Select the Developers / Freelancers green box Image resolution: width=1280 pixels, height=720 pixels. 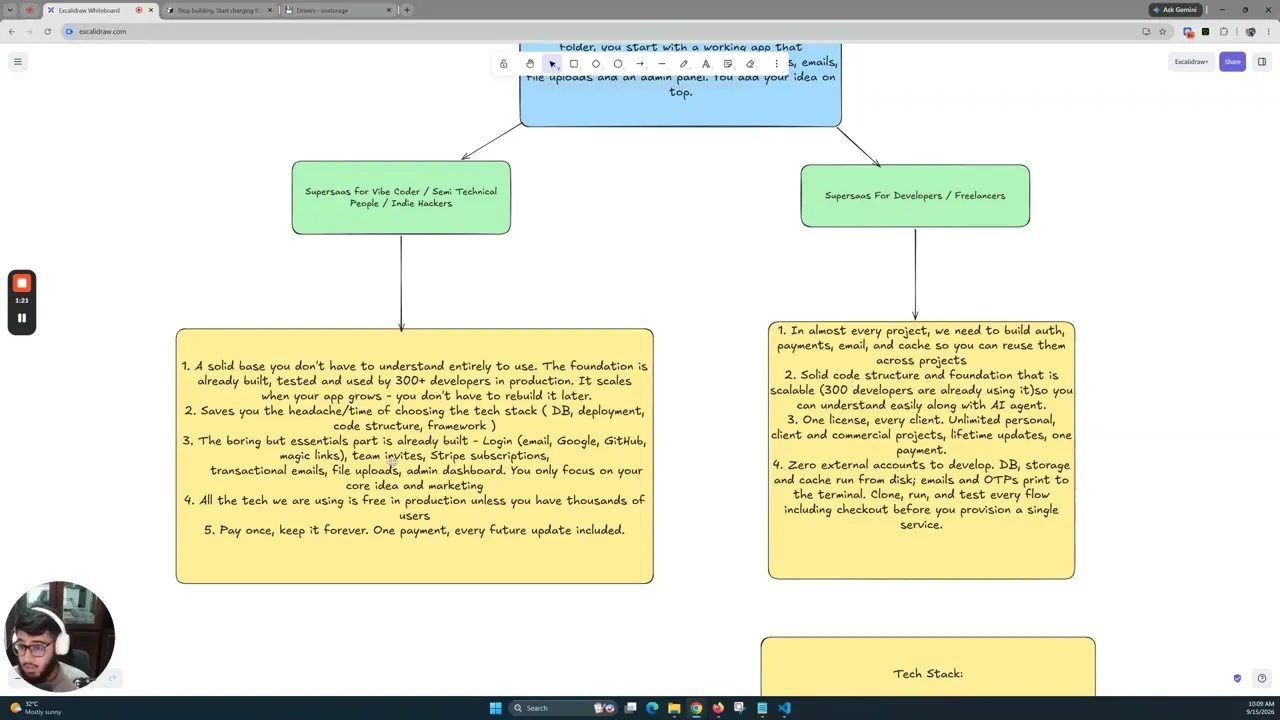[915, 196]
